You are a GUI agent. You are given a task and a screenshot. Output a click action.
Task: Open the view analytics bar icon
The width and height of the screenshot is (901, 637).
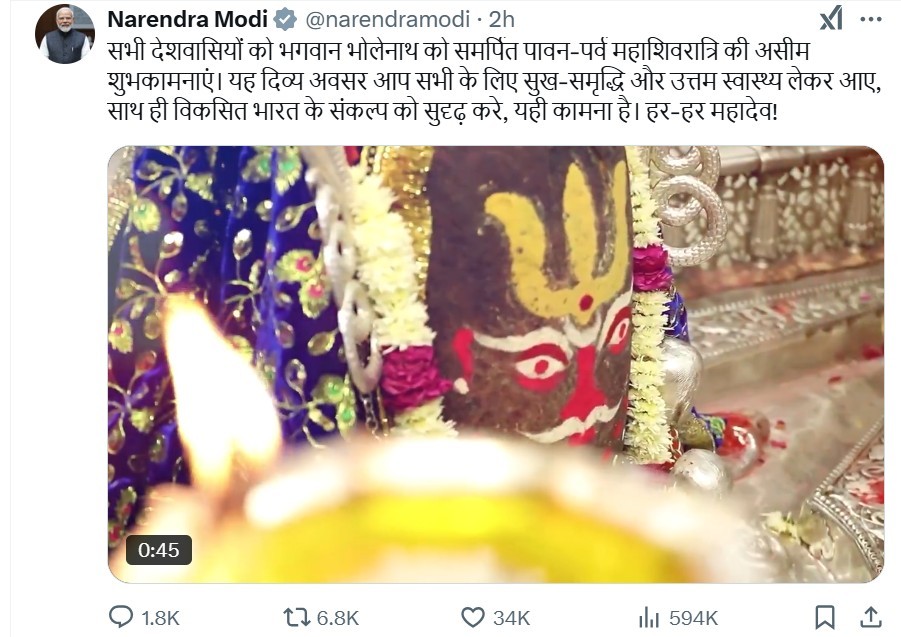pyautogui.click(x=649, y=616)
